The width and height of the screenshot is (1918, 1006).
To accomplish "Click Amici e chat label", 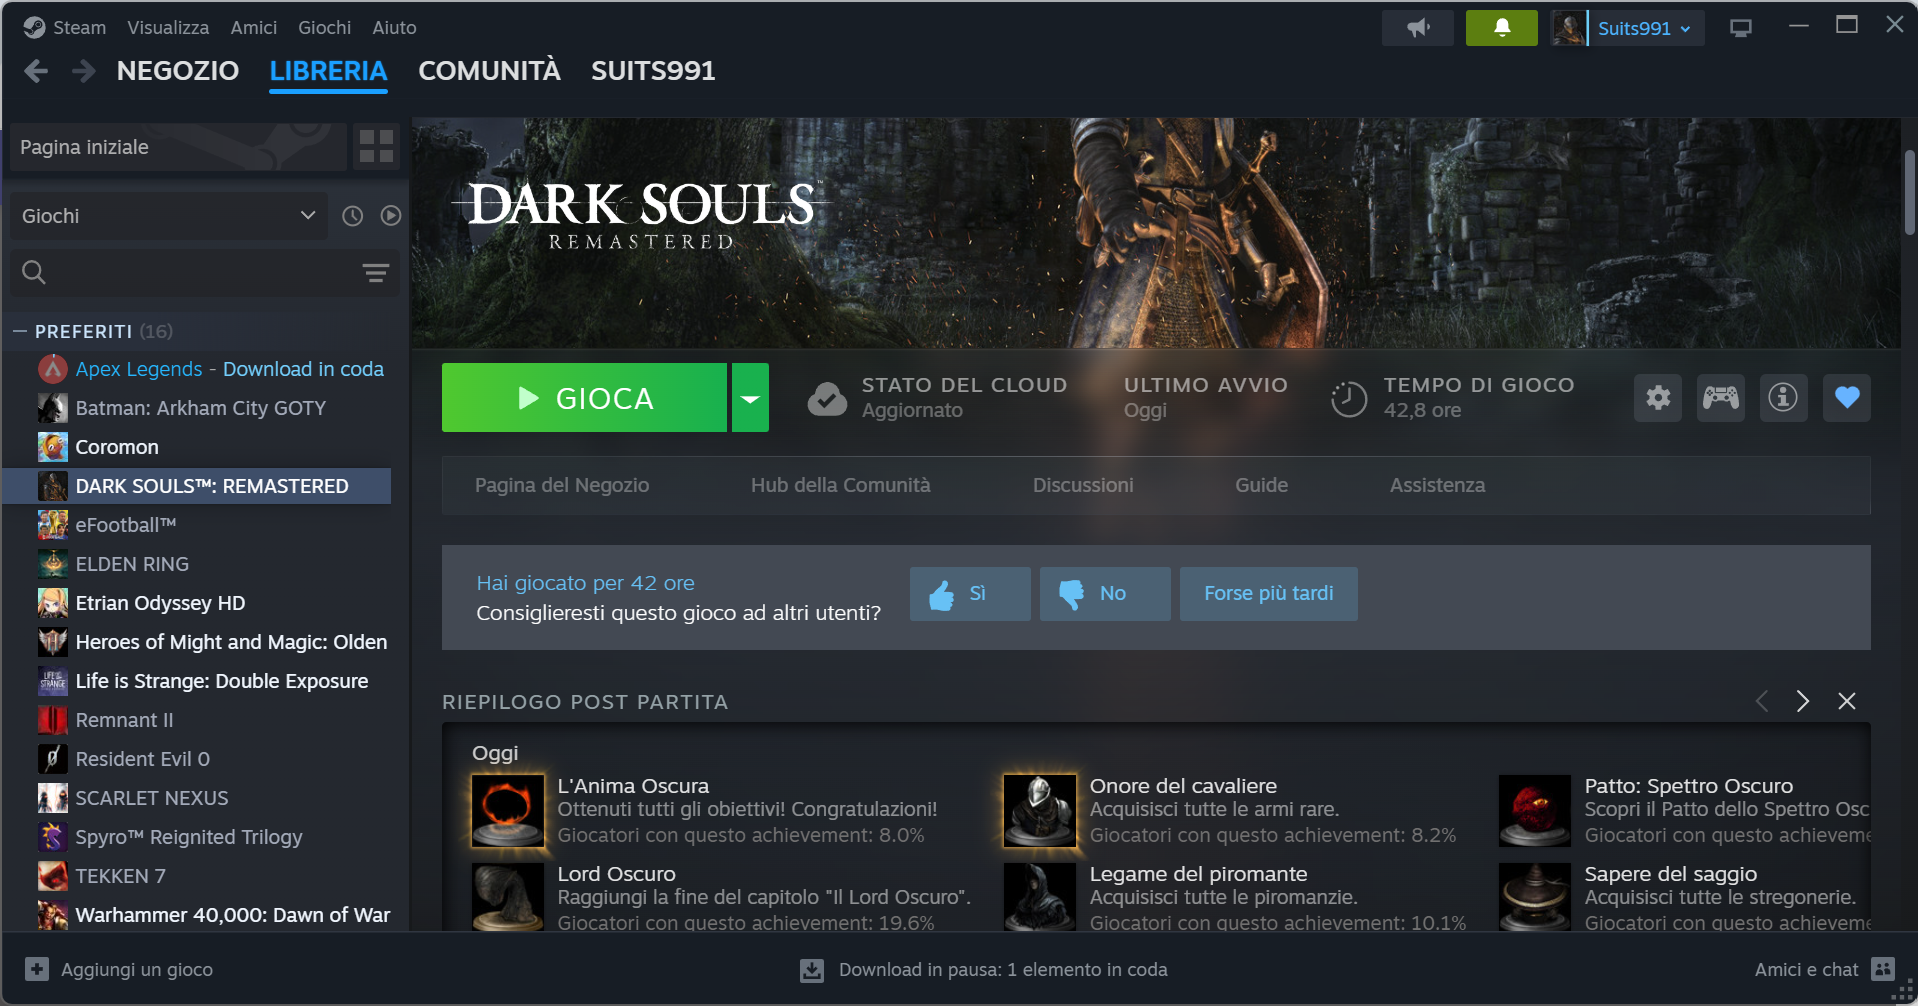I will [x=1806, y=969].
